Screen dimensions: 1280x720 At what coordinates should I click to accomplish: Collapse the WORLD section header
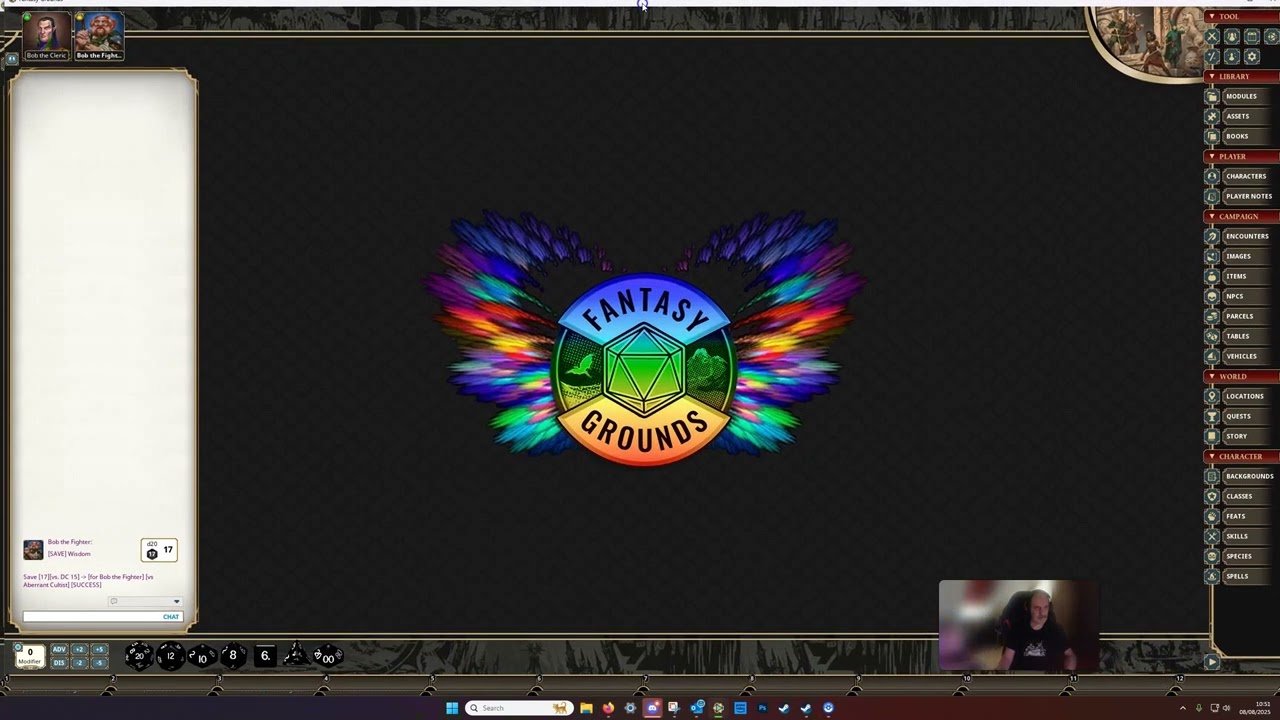click(1241, 376)
